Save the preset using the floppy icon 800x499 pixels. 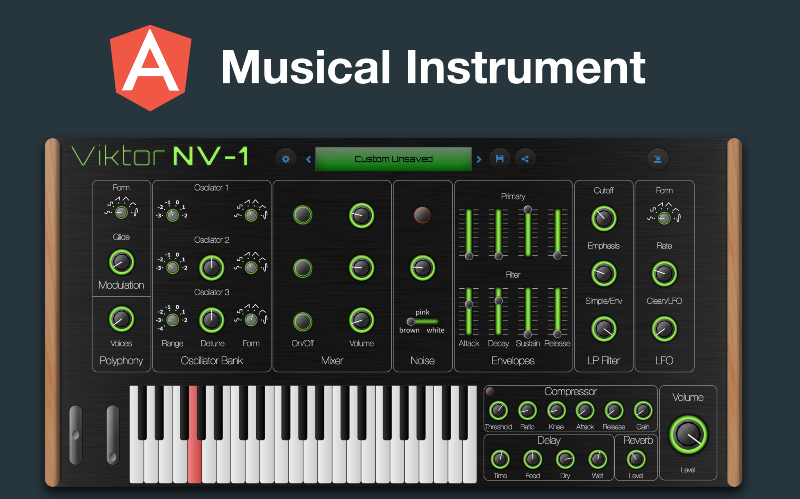tap(499, 159)
